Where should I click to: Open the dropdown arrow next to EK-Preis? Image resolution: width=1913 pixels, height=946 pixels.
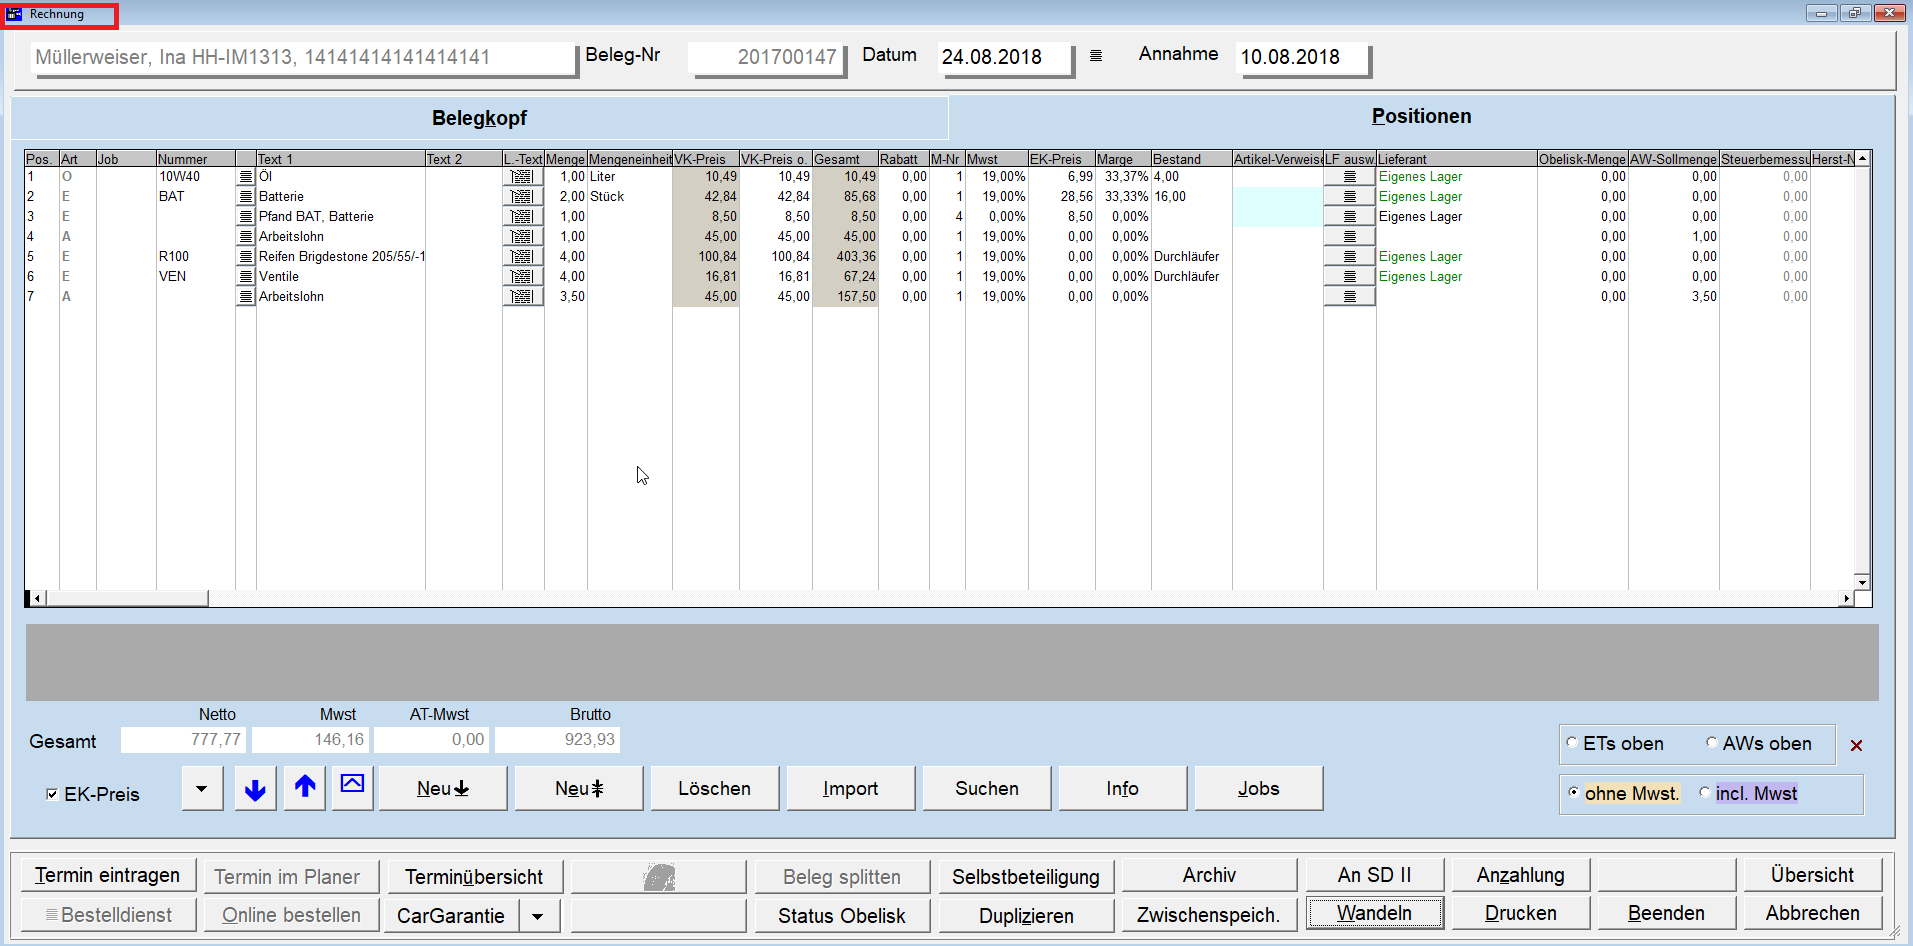click(202, 789)
